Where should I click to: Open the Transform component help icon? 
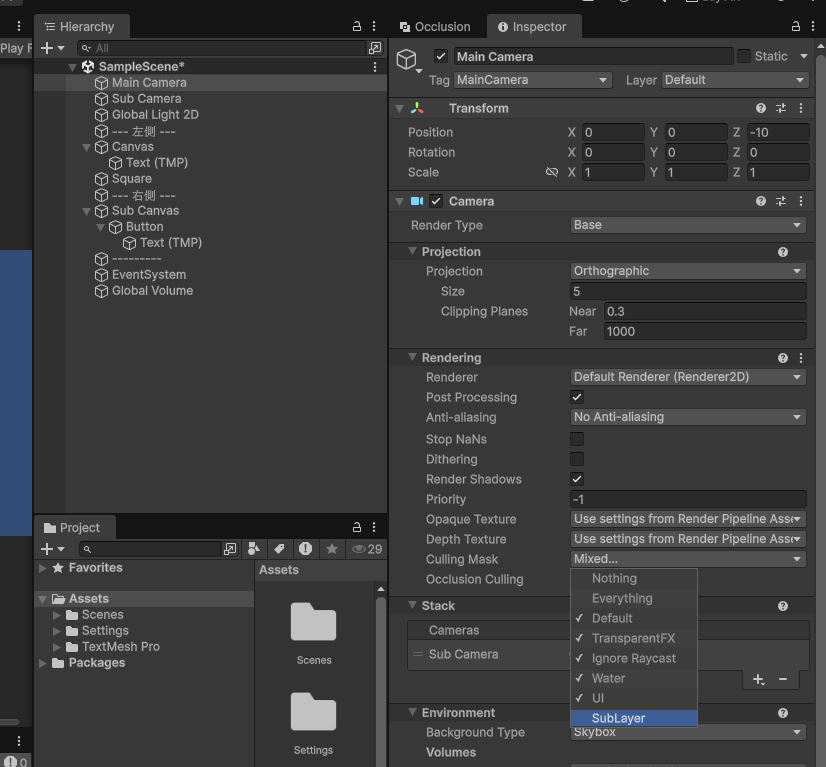pyautogui.click(x=761, y=108)
